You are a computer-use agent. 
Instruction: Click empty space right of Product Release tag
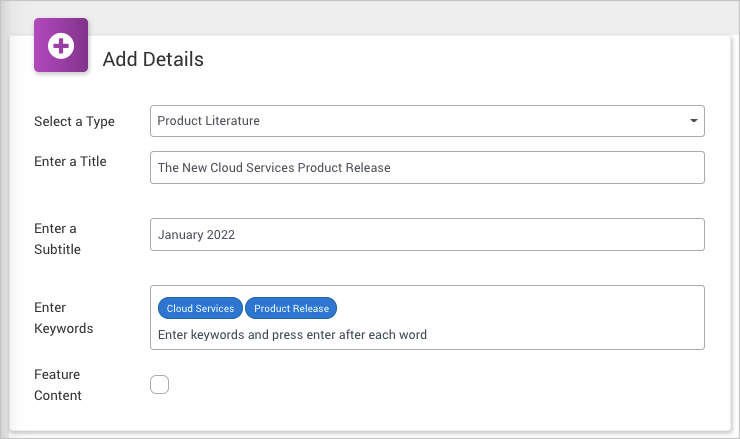point(520,308)
